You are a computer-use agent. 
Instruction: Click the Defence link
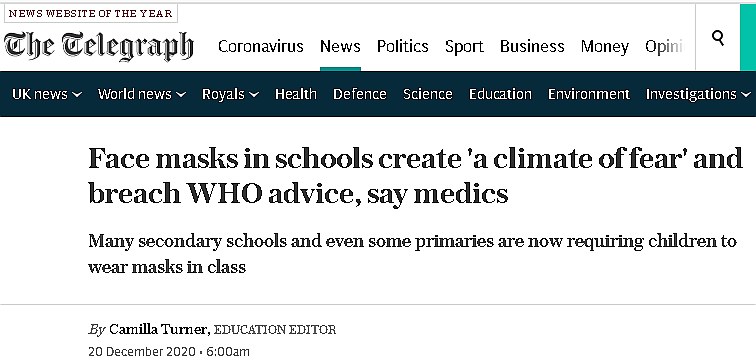click(360, 94)
